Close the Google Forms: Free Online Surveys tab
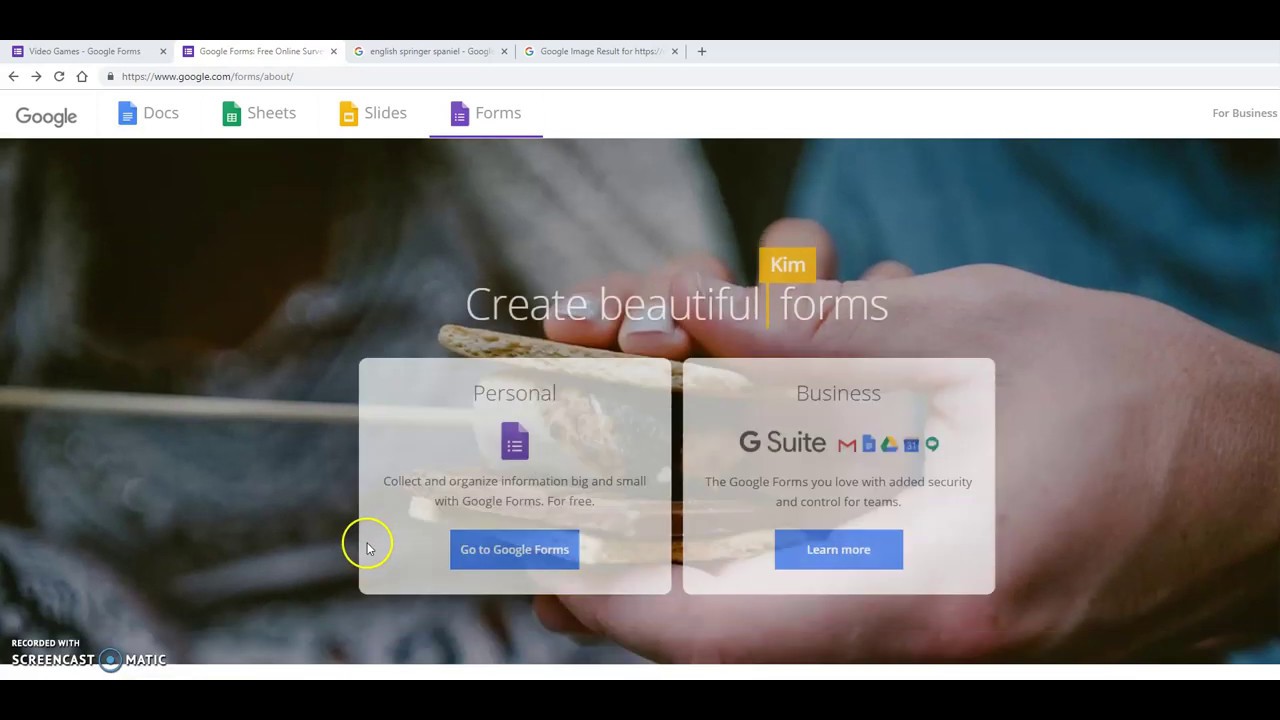 coord(334,51)
